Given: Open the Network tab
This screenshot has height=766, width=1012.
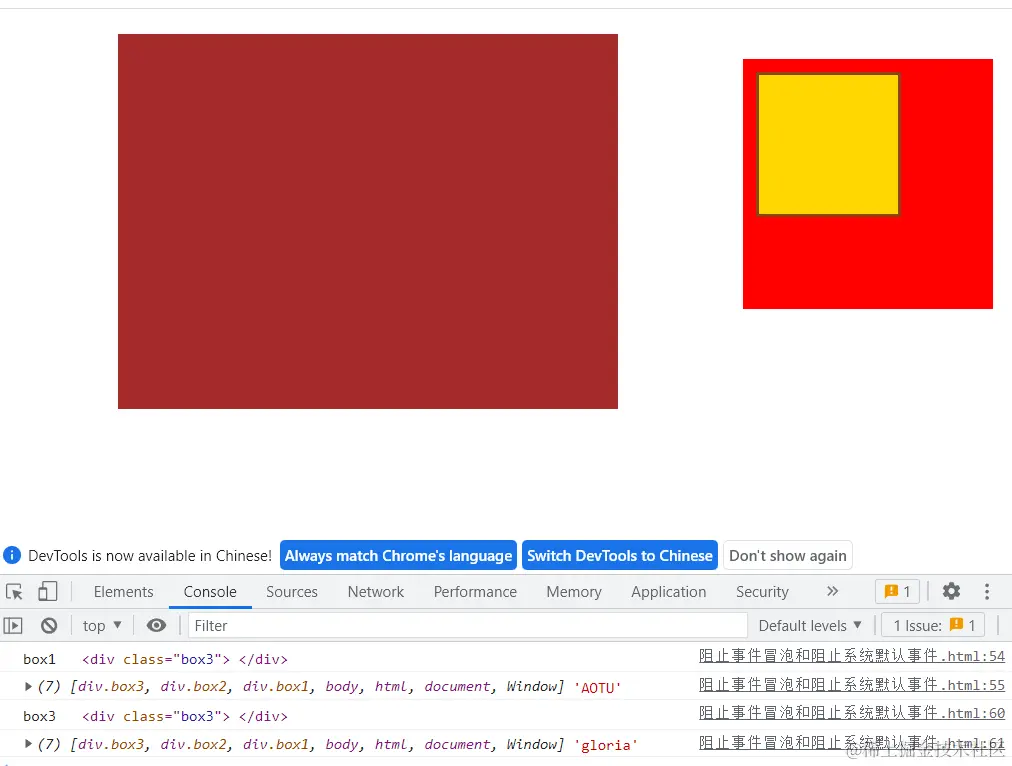Looking at the screenshot, I should pyautogui.click(x=376, y=592).
